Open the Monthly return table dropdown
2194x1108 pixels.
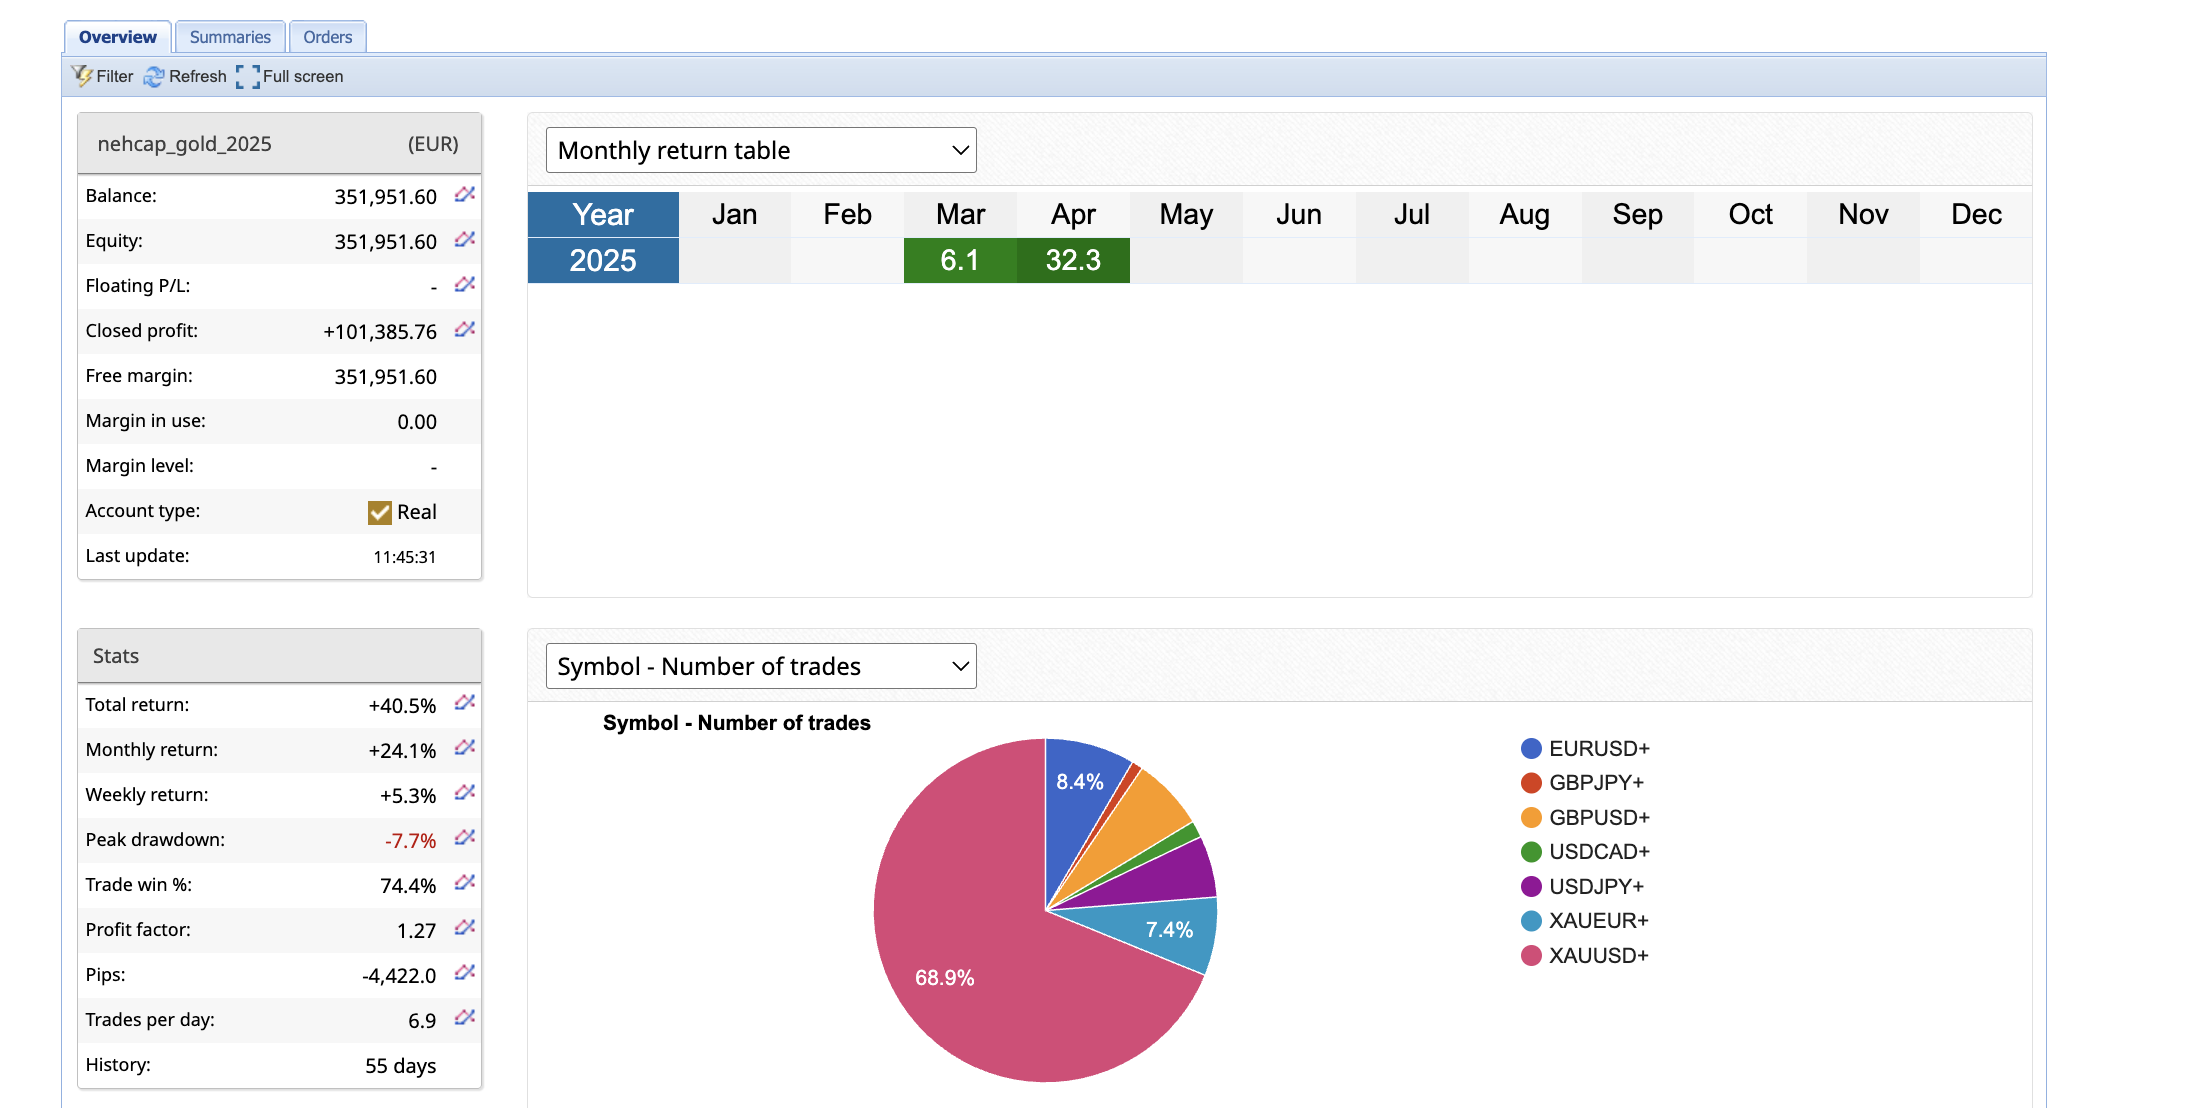(761, 150)
